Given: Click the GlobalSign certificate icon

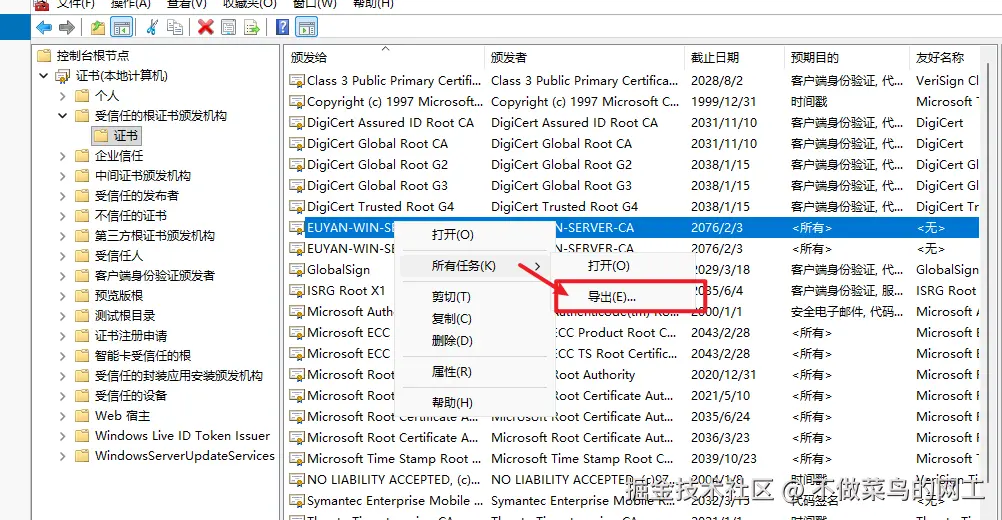Looking at the screenshot, I should pyautogui.click(x=297, y=270).
